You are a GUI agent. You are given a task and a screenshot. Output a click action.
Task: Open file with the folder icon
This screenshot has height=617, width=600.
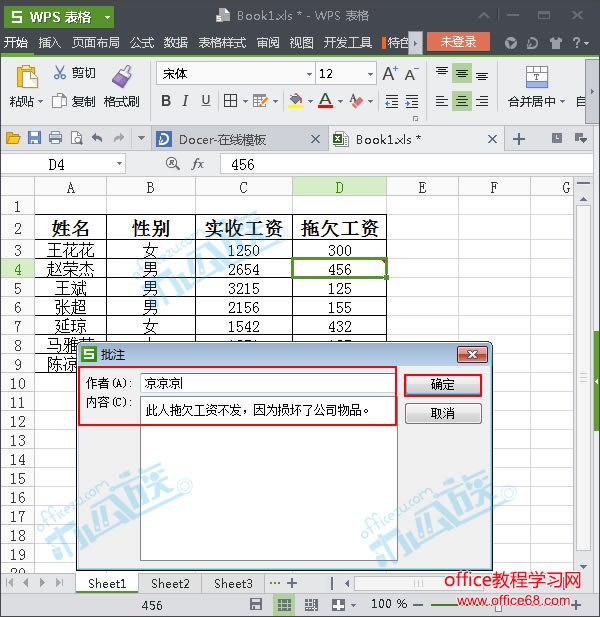[13, 139]
